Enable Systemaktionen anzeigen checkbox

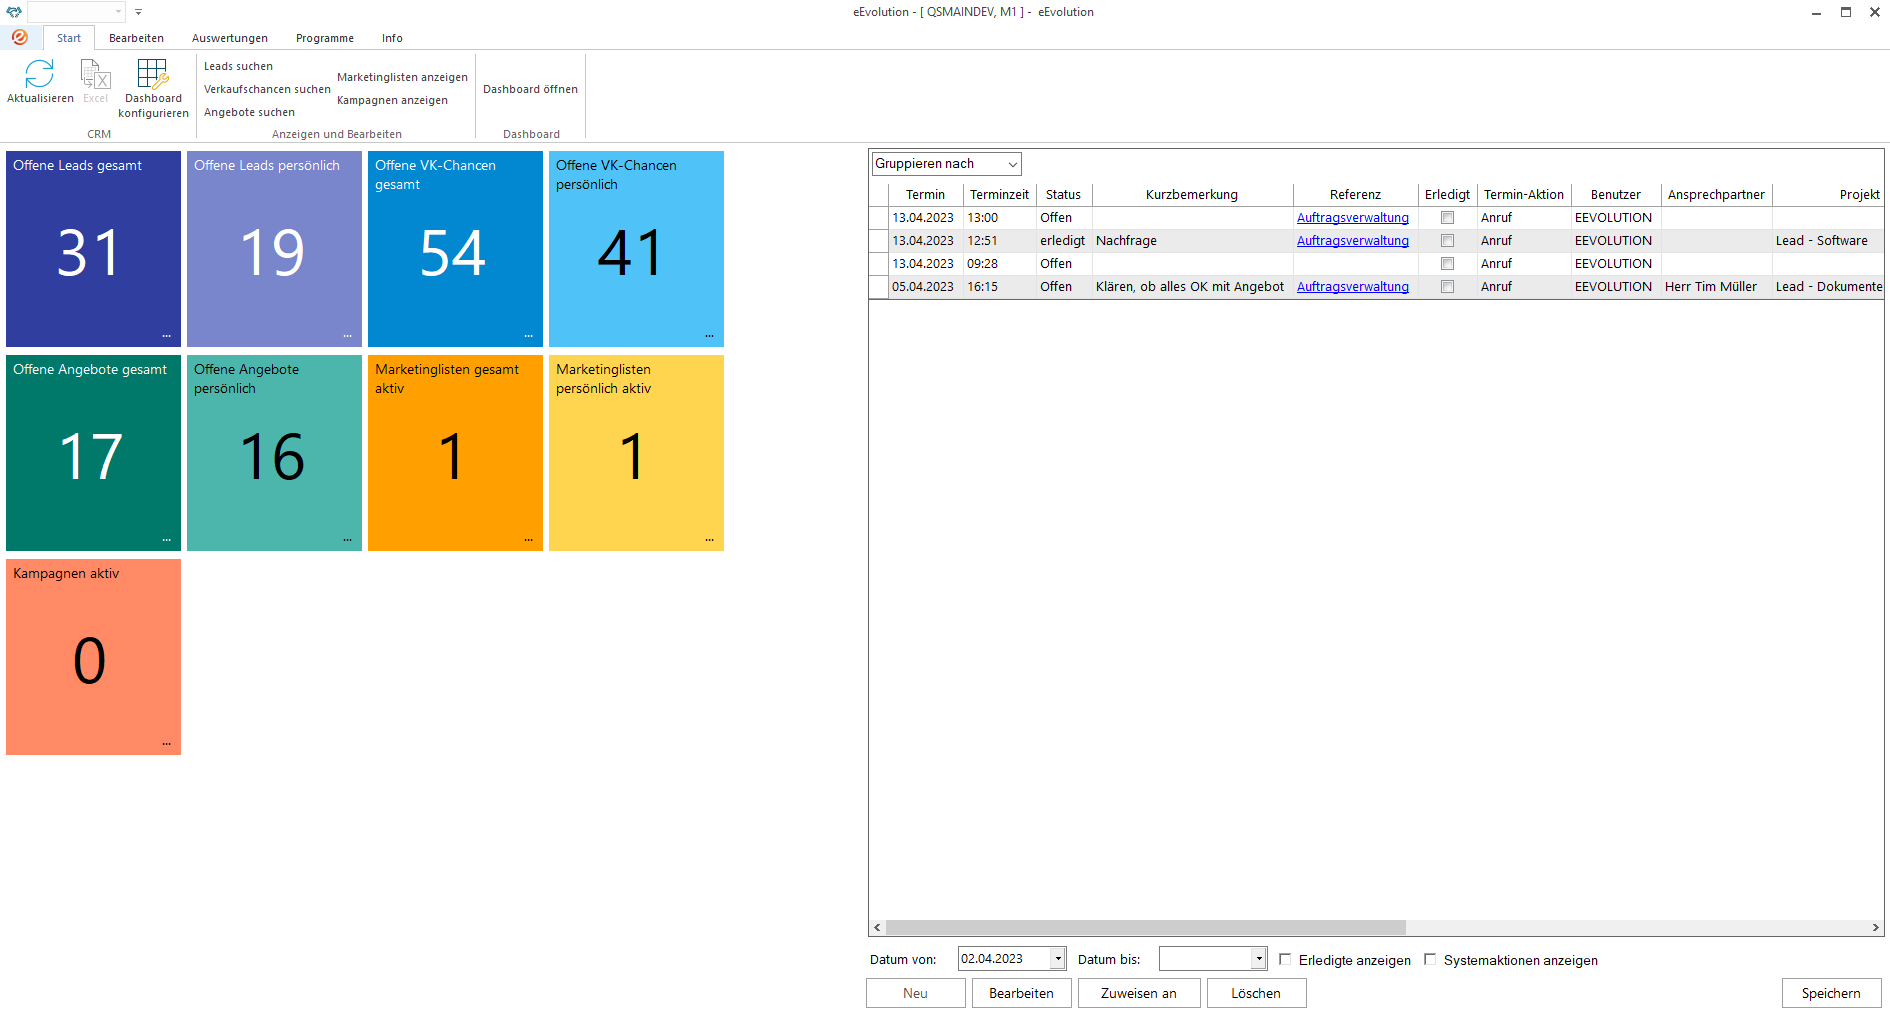coord(1430,959)
